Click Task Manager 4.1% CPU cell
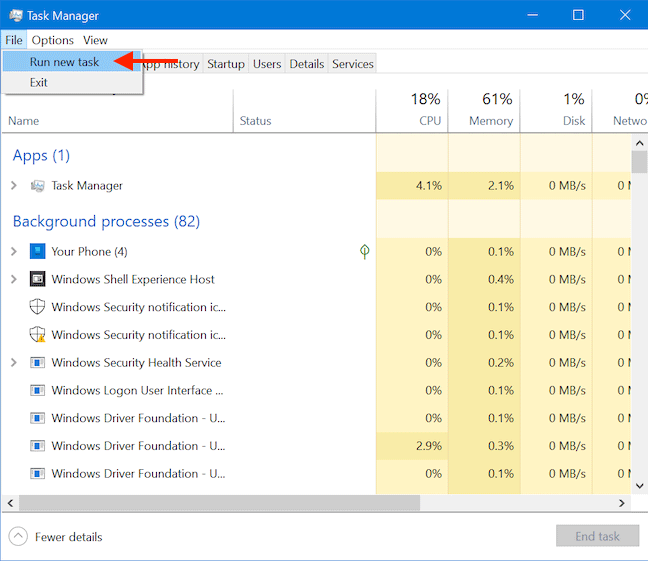Image resolution: width=648 pixels, height=561 pixels. point(412,186)
